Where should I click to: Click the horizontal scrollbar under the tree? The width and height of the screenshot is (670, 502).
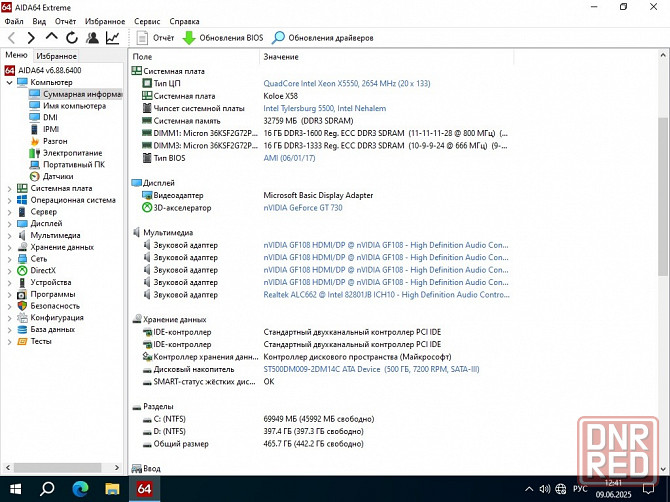click(x=57, y=467)
